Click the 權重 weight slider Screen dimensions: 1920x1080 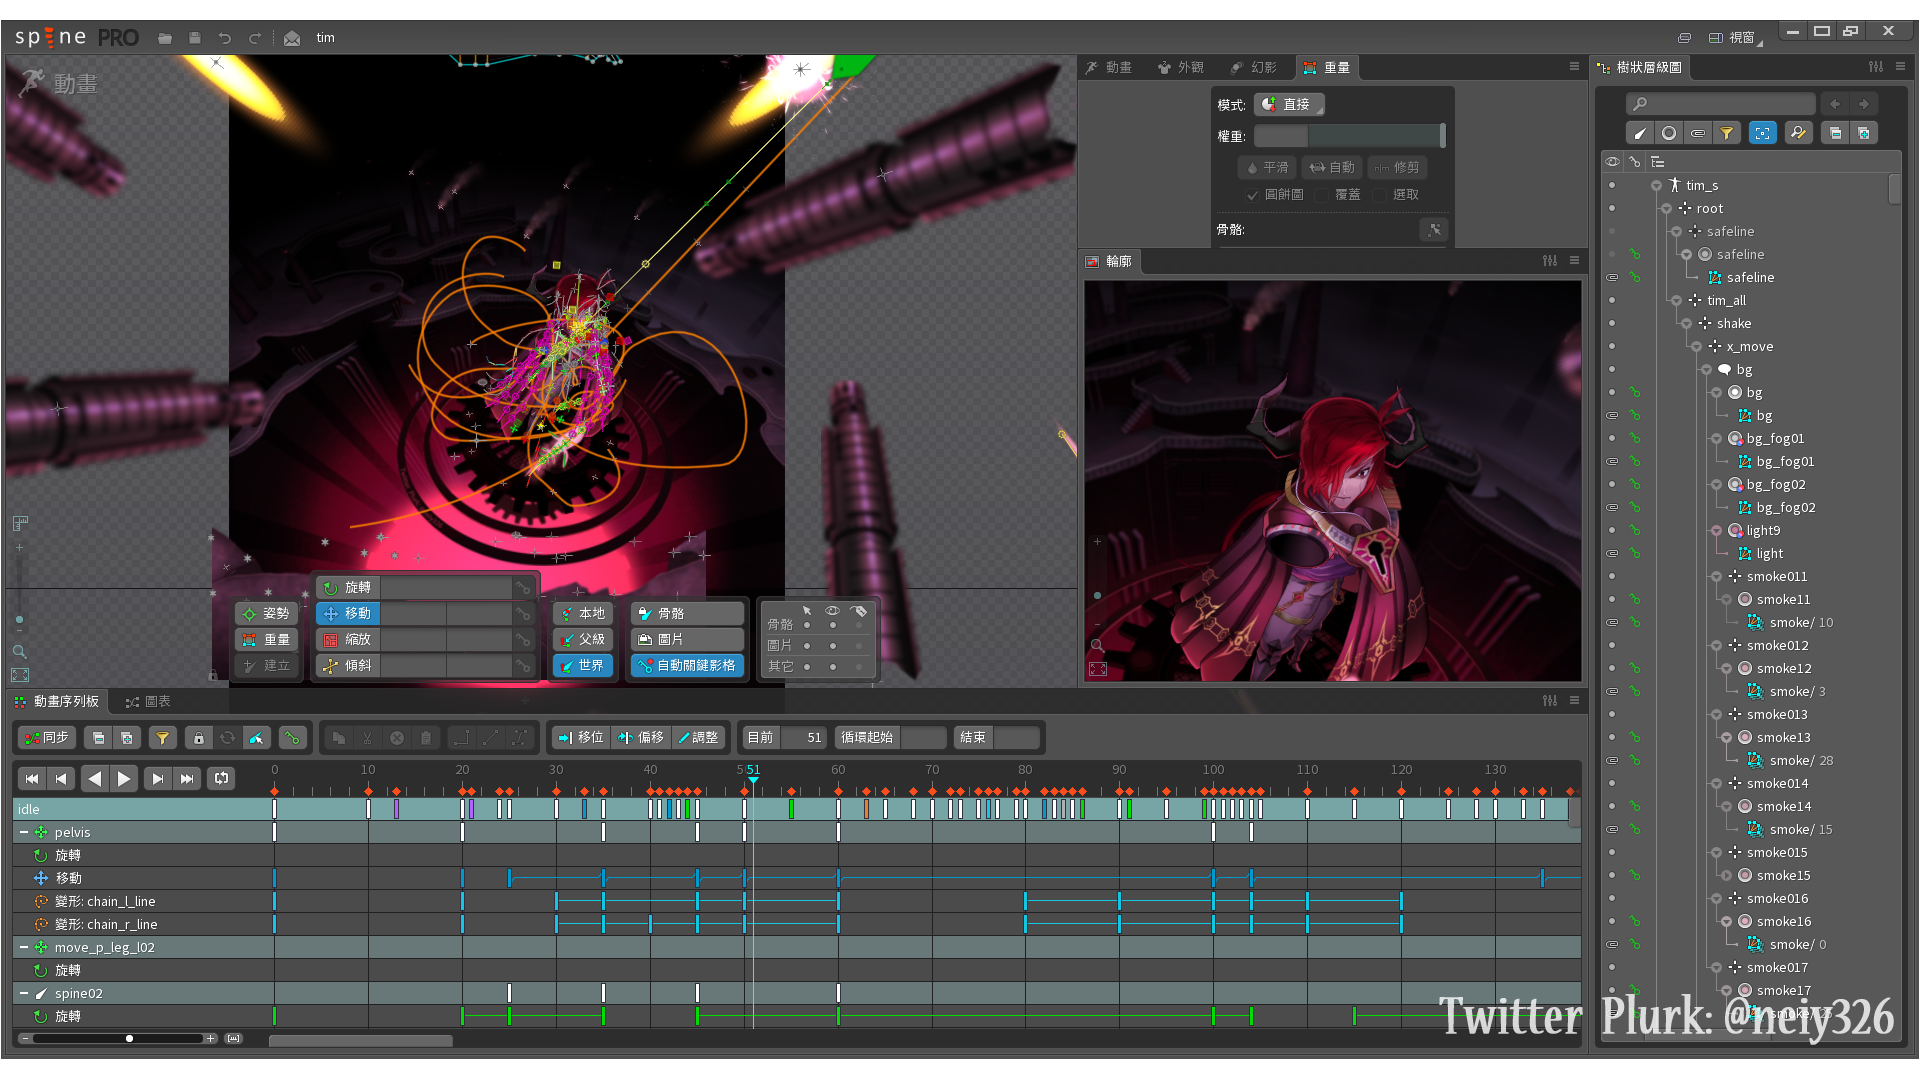click(x=1349, y=136)
